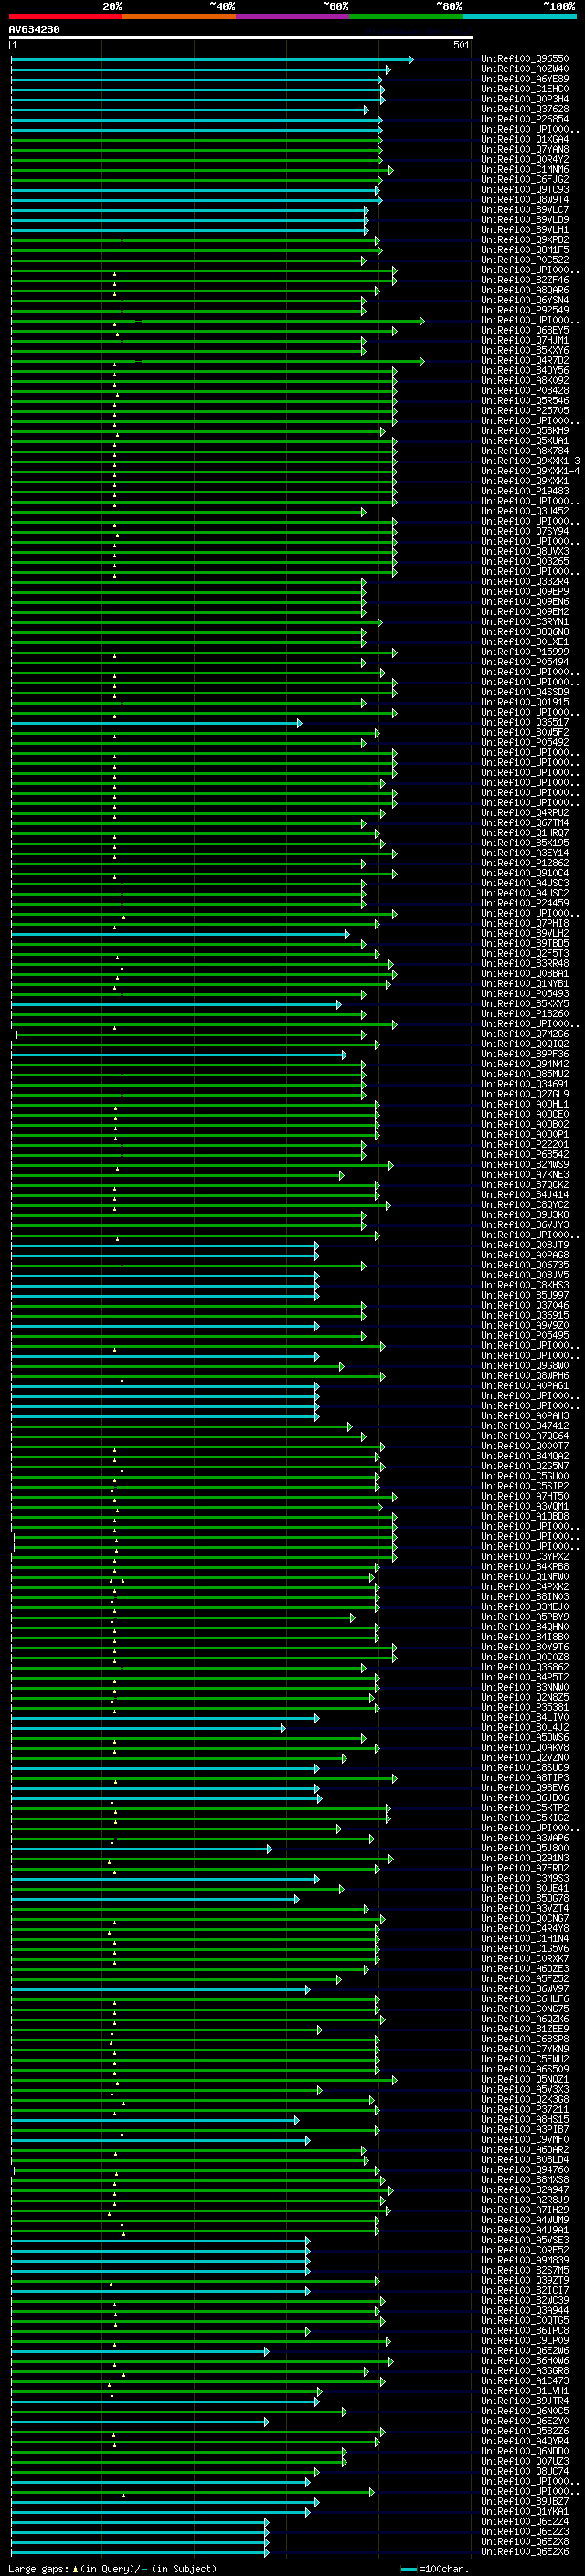Select hit UniRef100_C3RYN1
This screenshot has width=585, height=2576.
[x=525, y=622]
